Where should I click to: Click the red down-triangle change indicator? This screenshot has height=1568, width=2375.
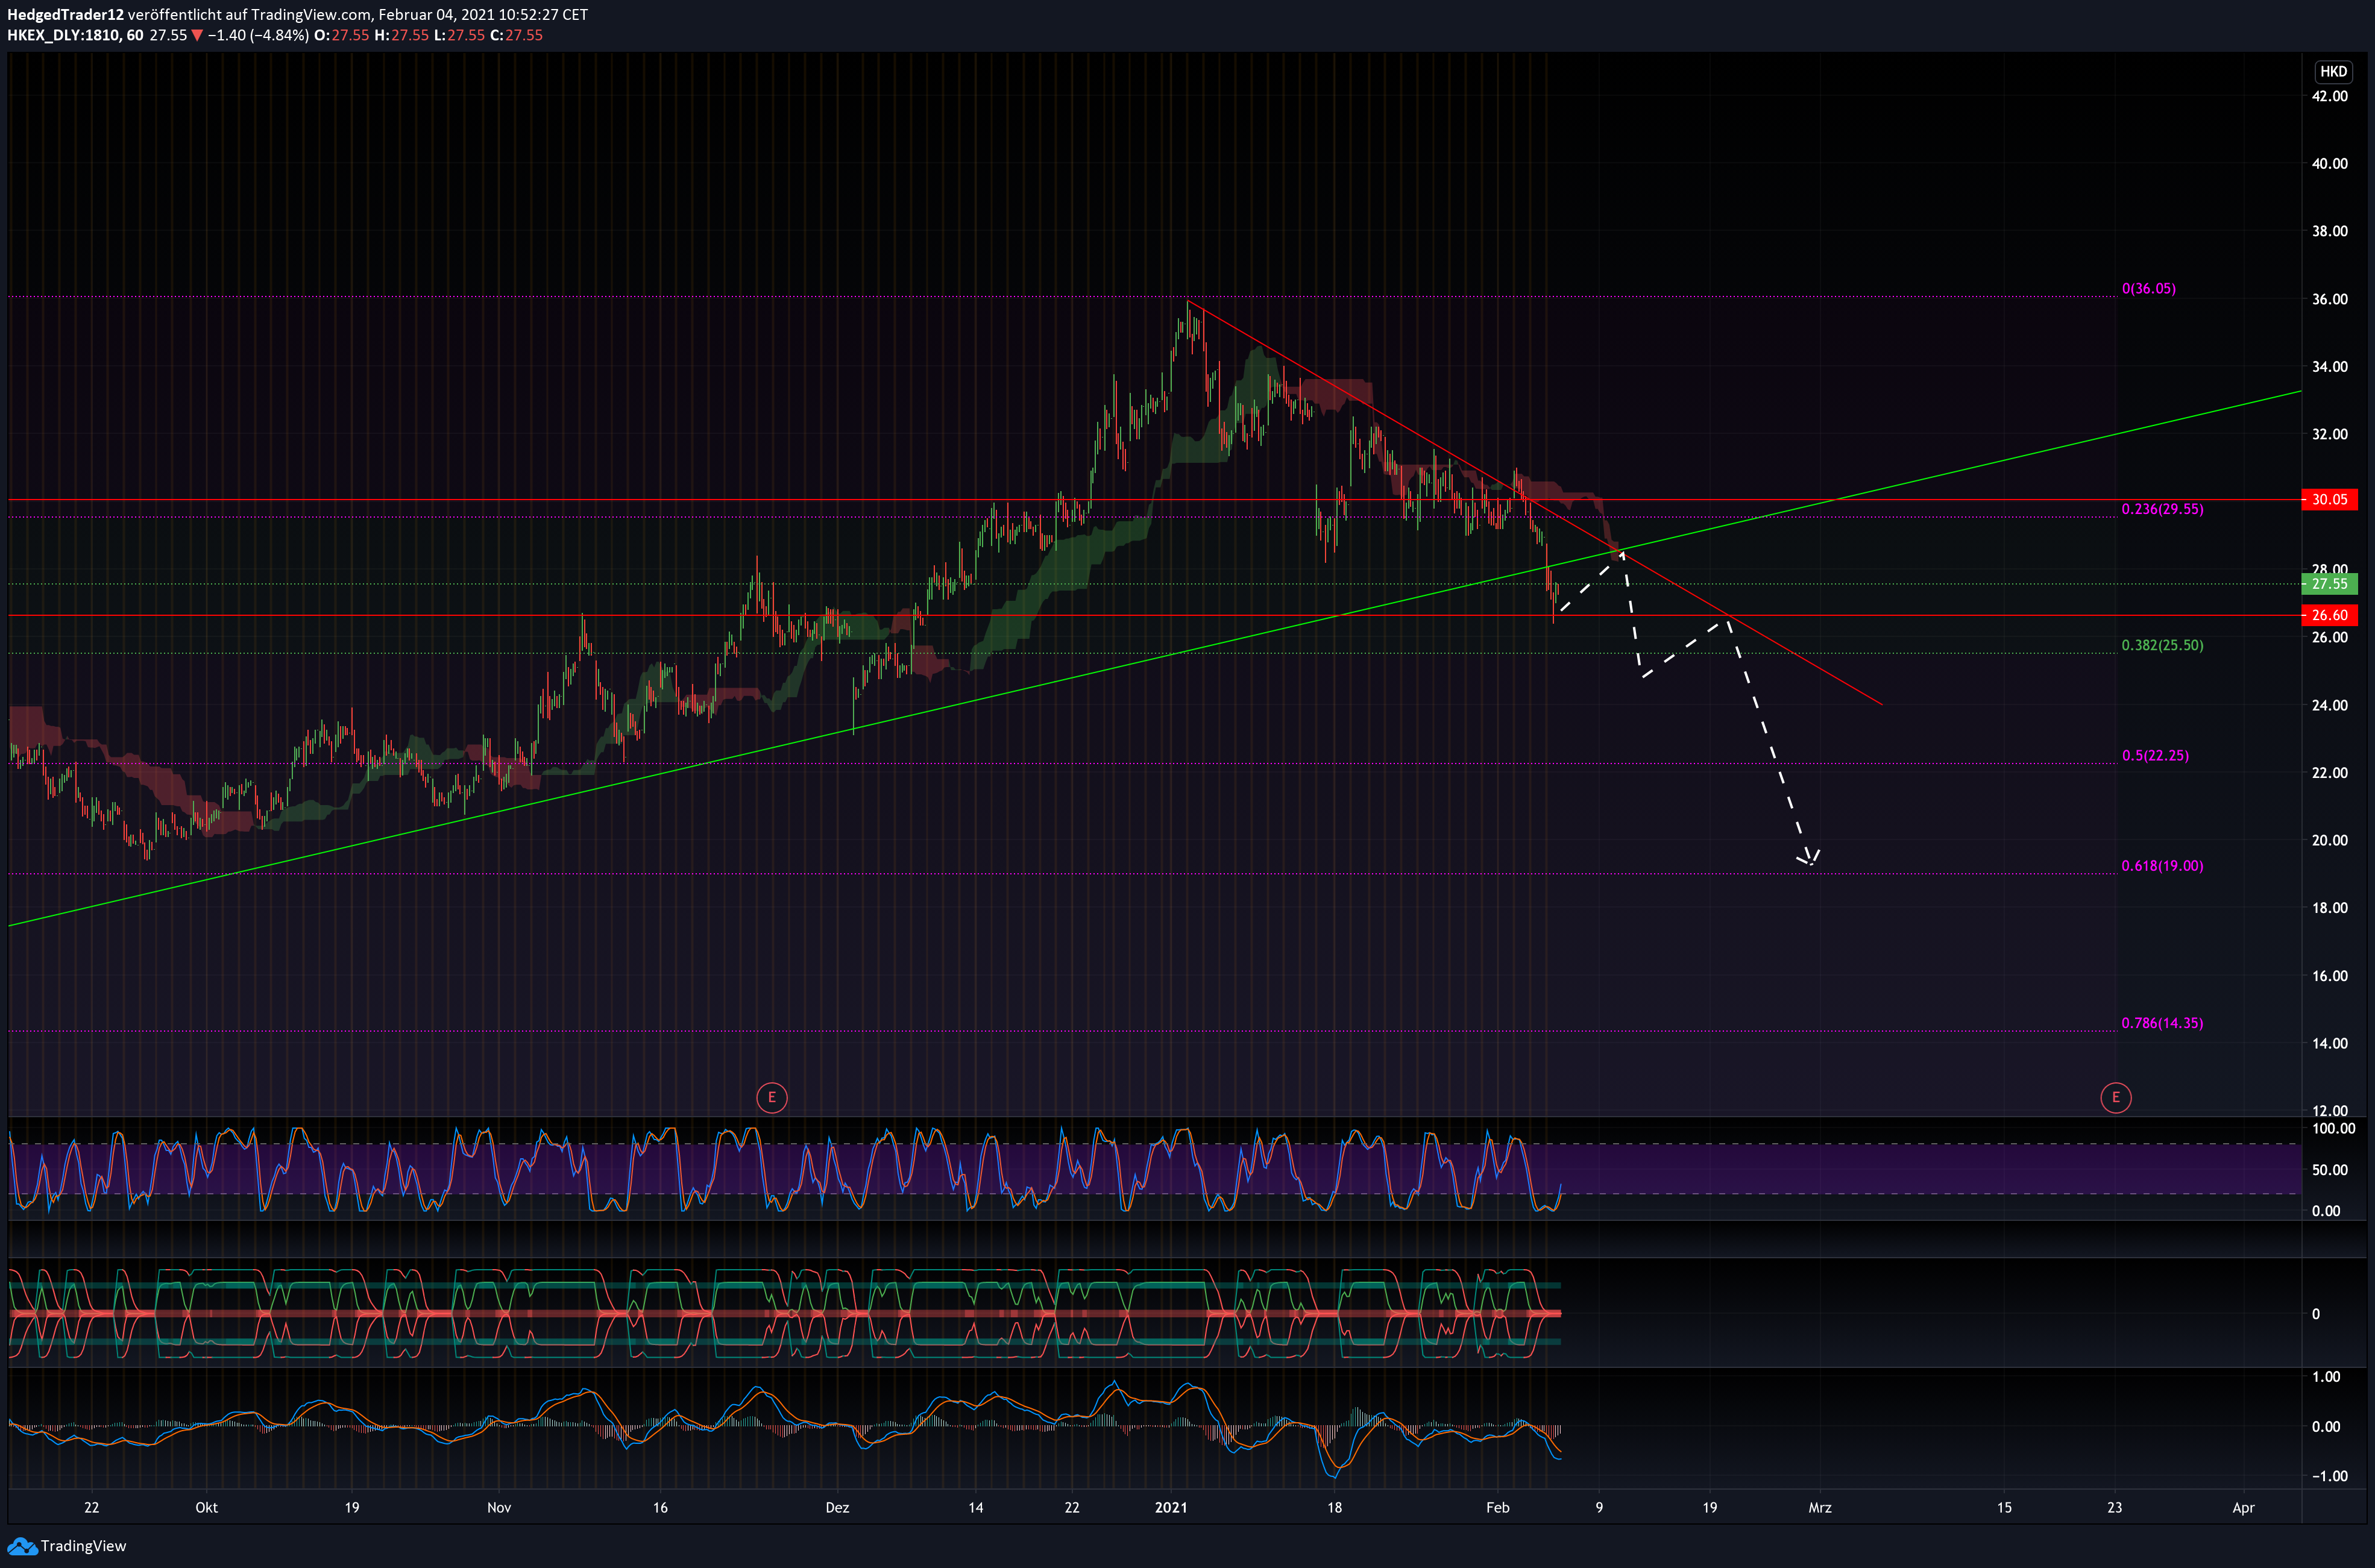197,35
